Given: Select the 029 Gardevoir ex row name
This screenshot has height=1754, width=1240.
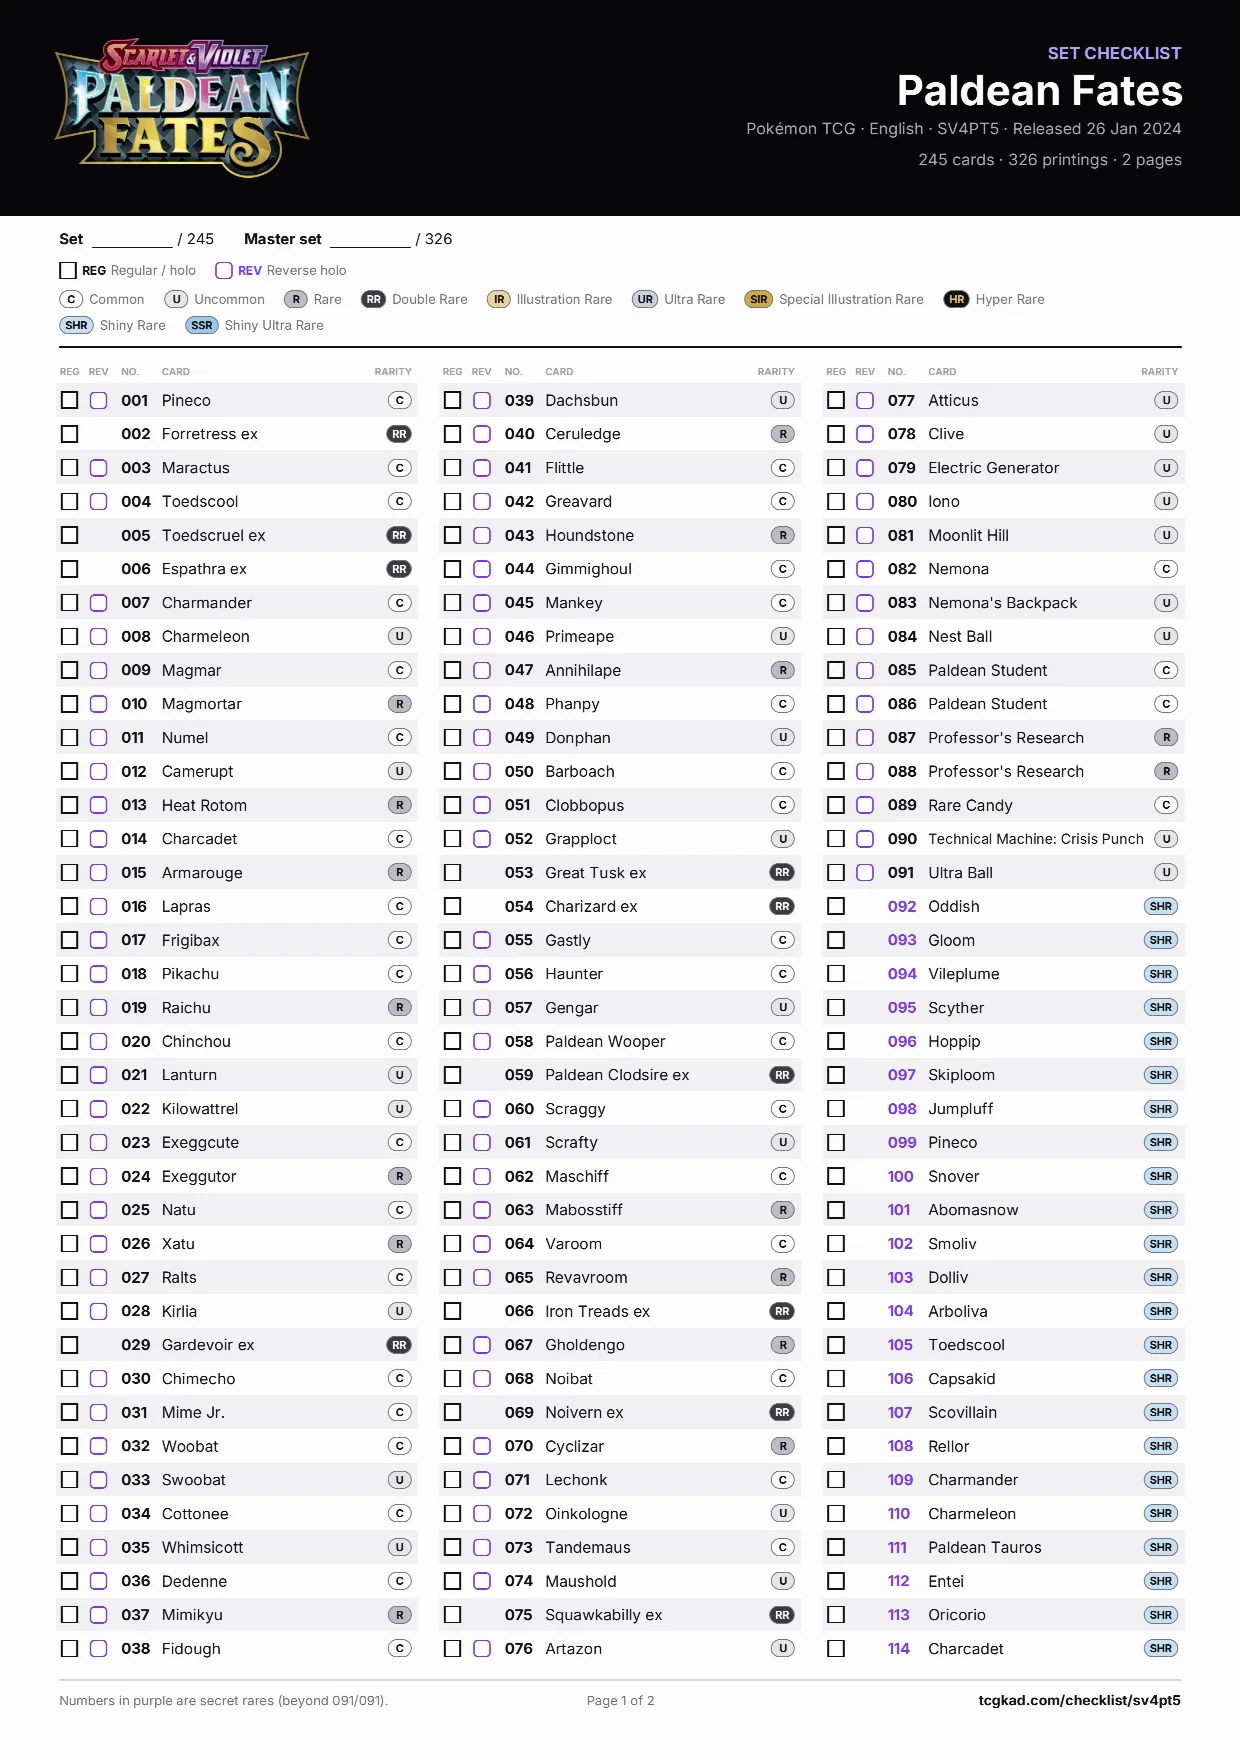Looking at the screenshot, I should [x=208, y=1345].
